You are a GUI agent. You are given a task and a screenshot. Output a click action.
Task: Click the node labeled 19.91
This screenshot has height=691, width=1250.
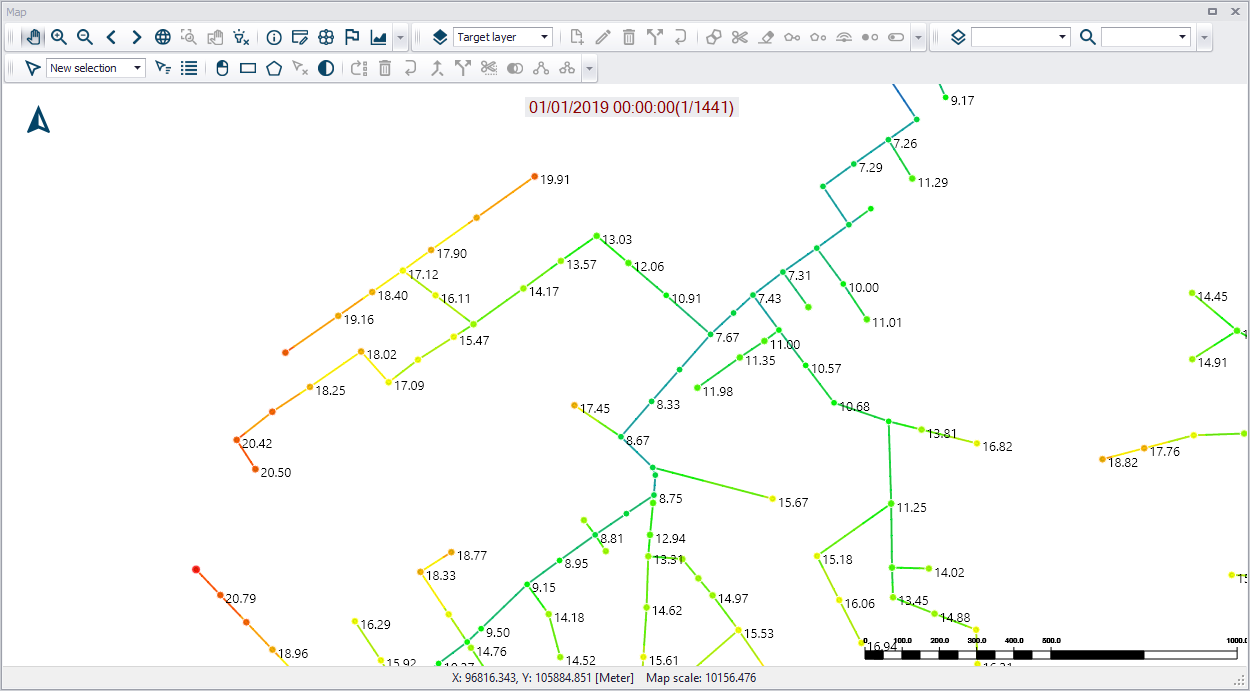535,176
